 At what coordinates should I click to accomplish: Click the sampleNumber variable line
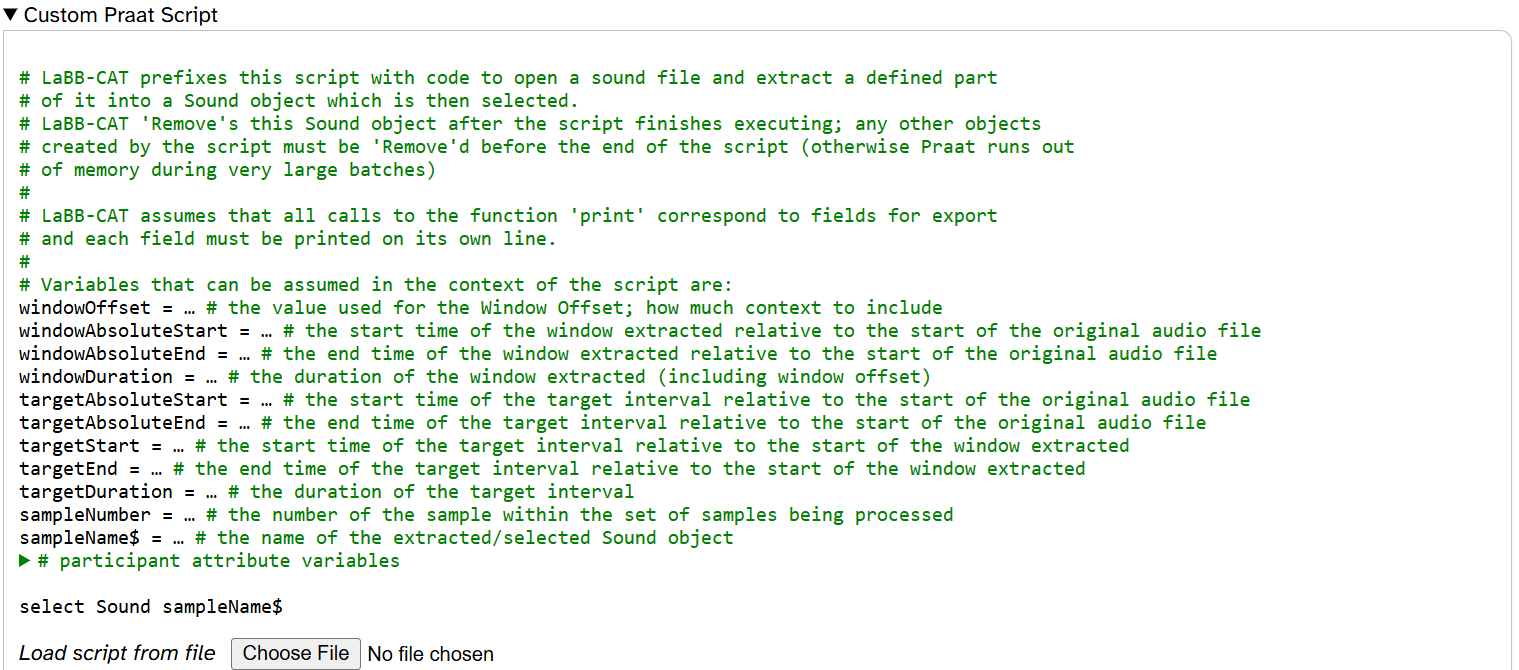[486, 515]
